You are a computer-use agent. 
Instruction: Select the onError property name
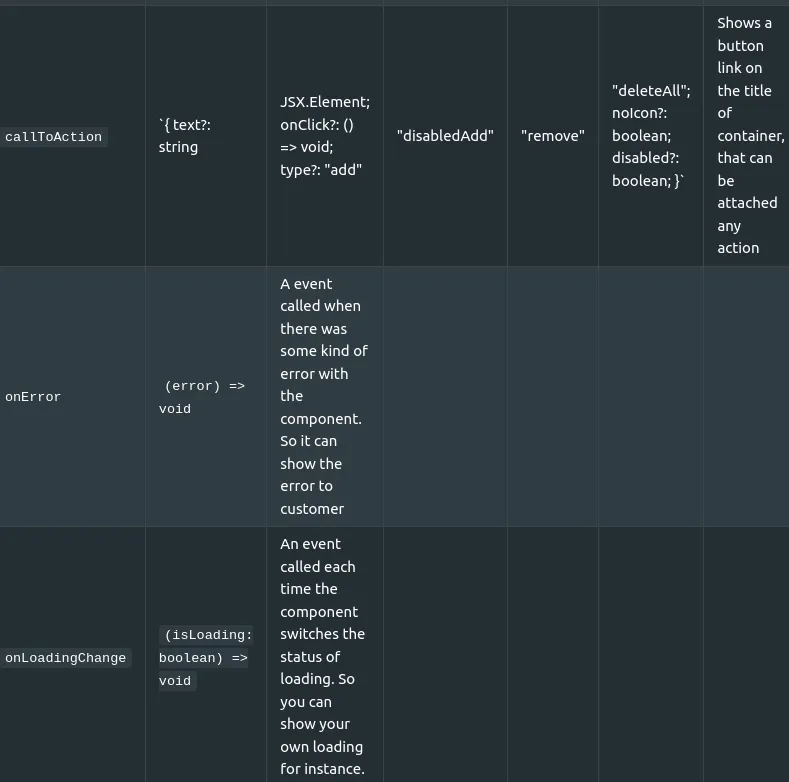pos(33,397)
